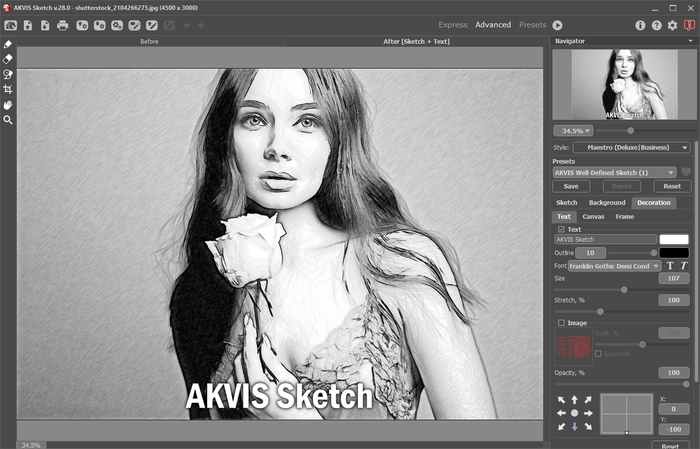Click the Size value field 107
Screen dimensions: 700x449
click(x=674, y=278)
